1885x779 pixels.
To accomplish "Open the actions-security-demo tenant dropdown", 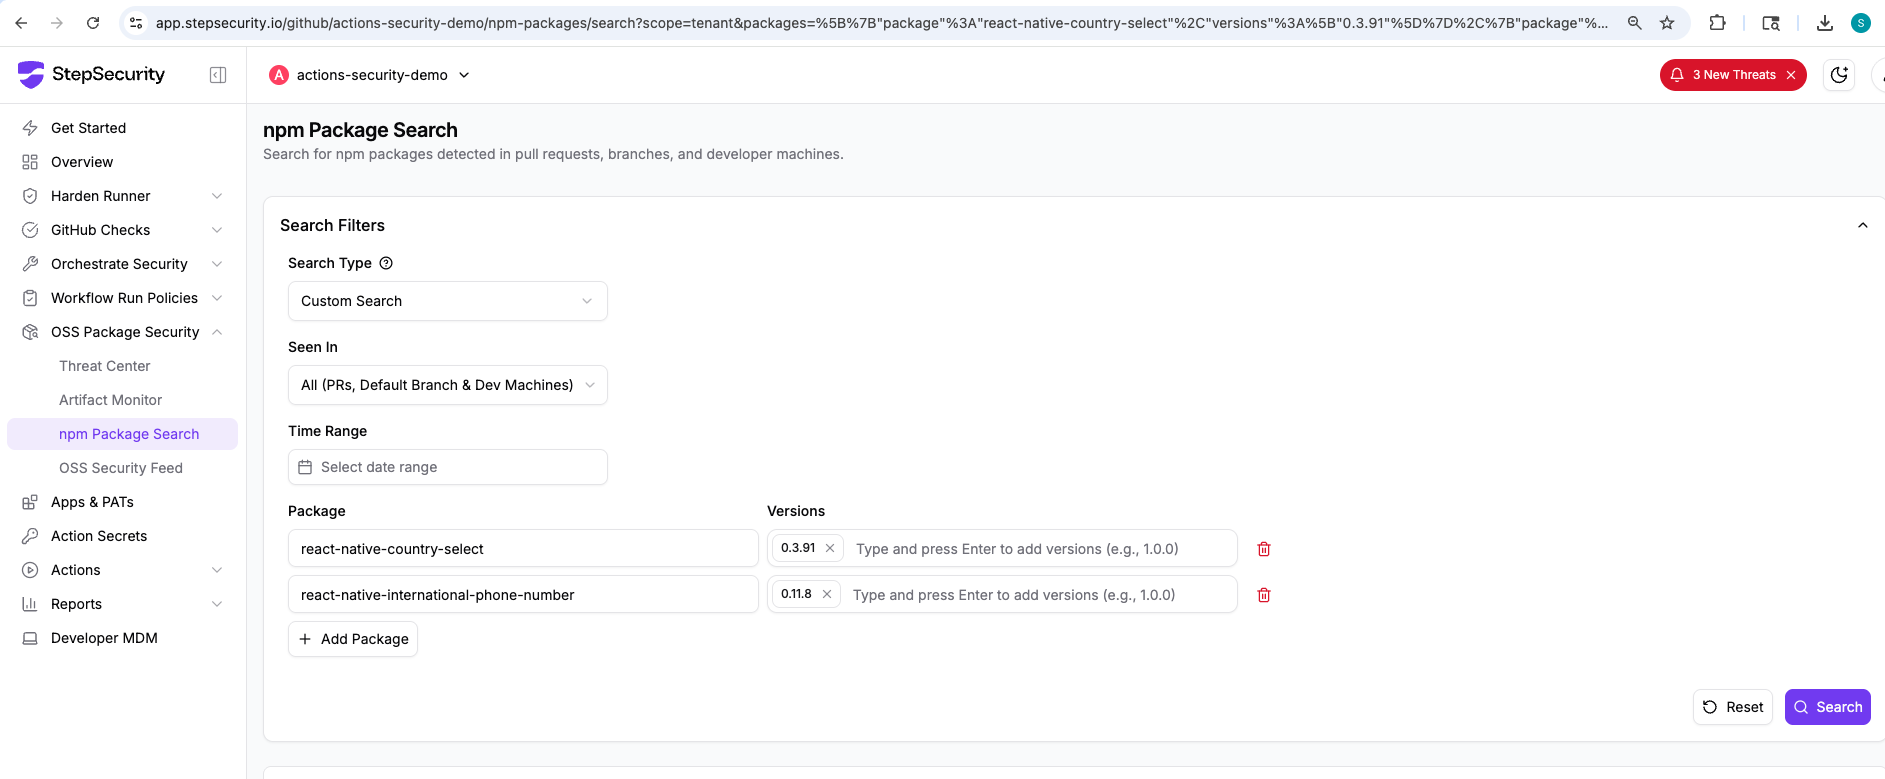I will coord(371,75).
